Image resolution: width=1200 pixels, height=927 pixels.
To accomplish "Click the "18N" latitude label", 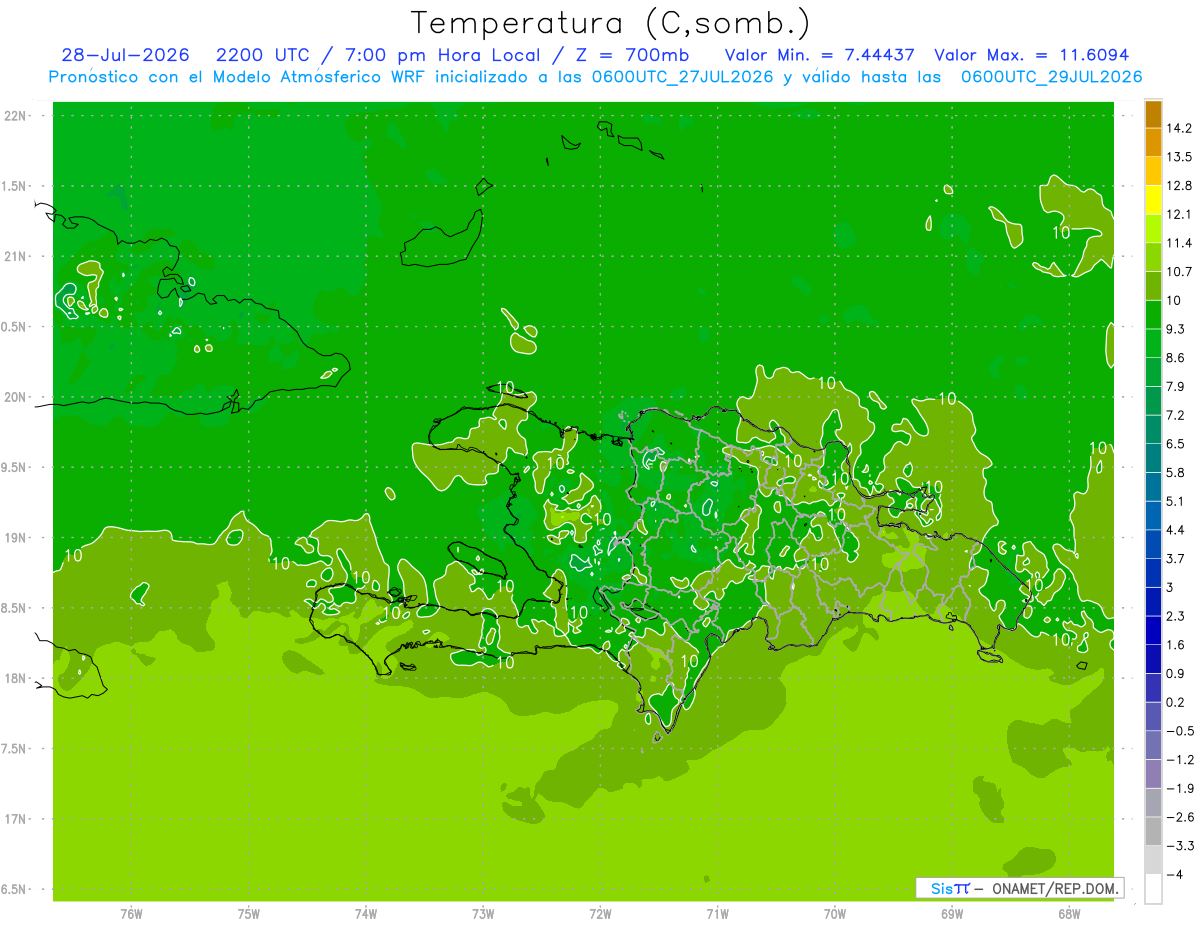I will pos(17,678).
